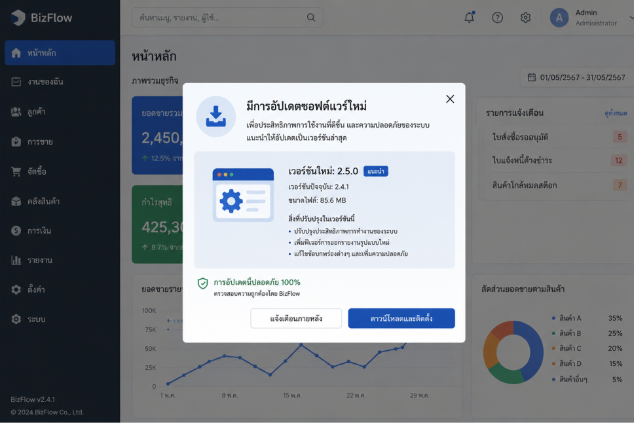Click the Admin avatar circle
The height and width of the screenshot is (423, 634).
point(559,18)
